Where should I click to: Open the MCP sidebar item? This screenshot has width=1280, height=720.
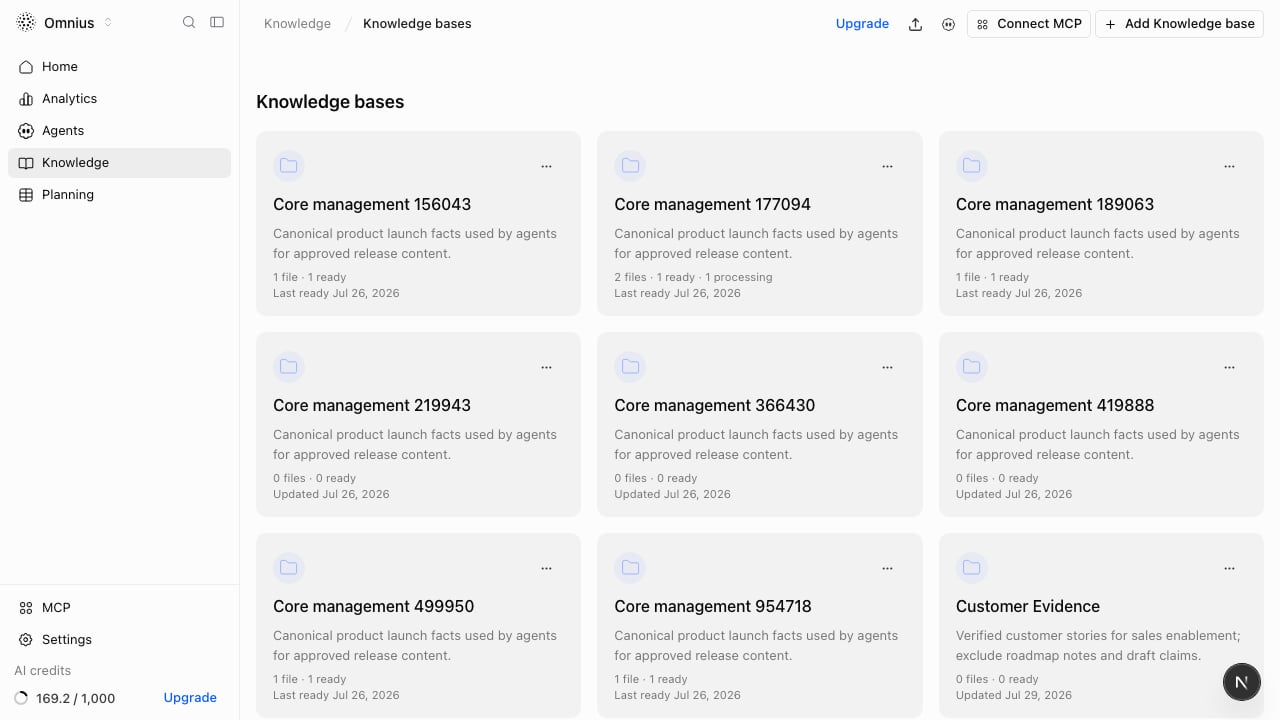point(119,607)
